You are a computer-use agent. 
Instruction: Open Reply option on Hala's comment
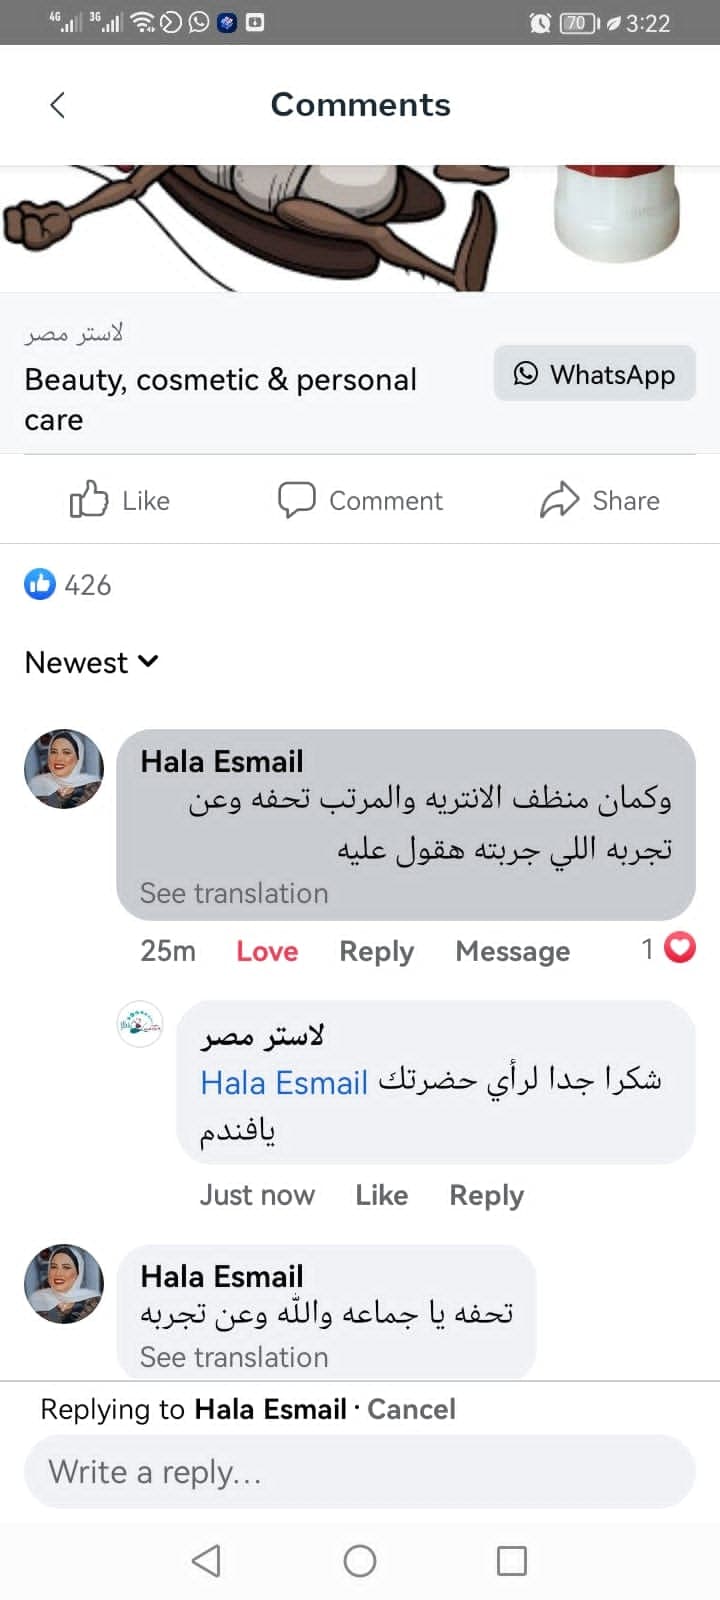point(376,951)
